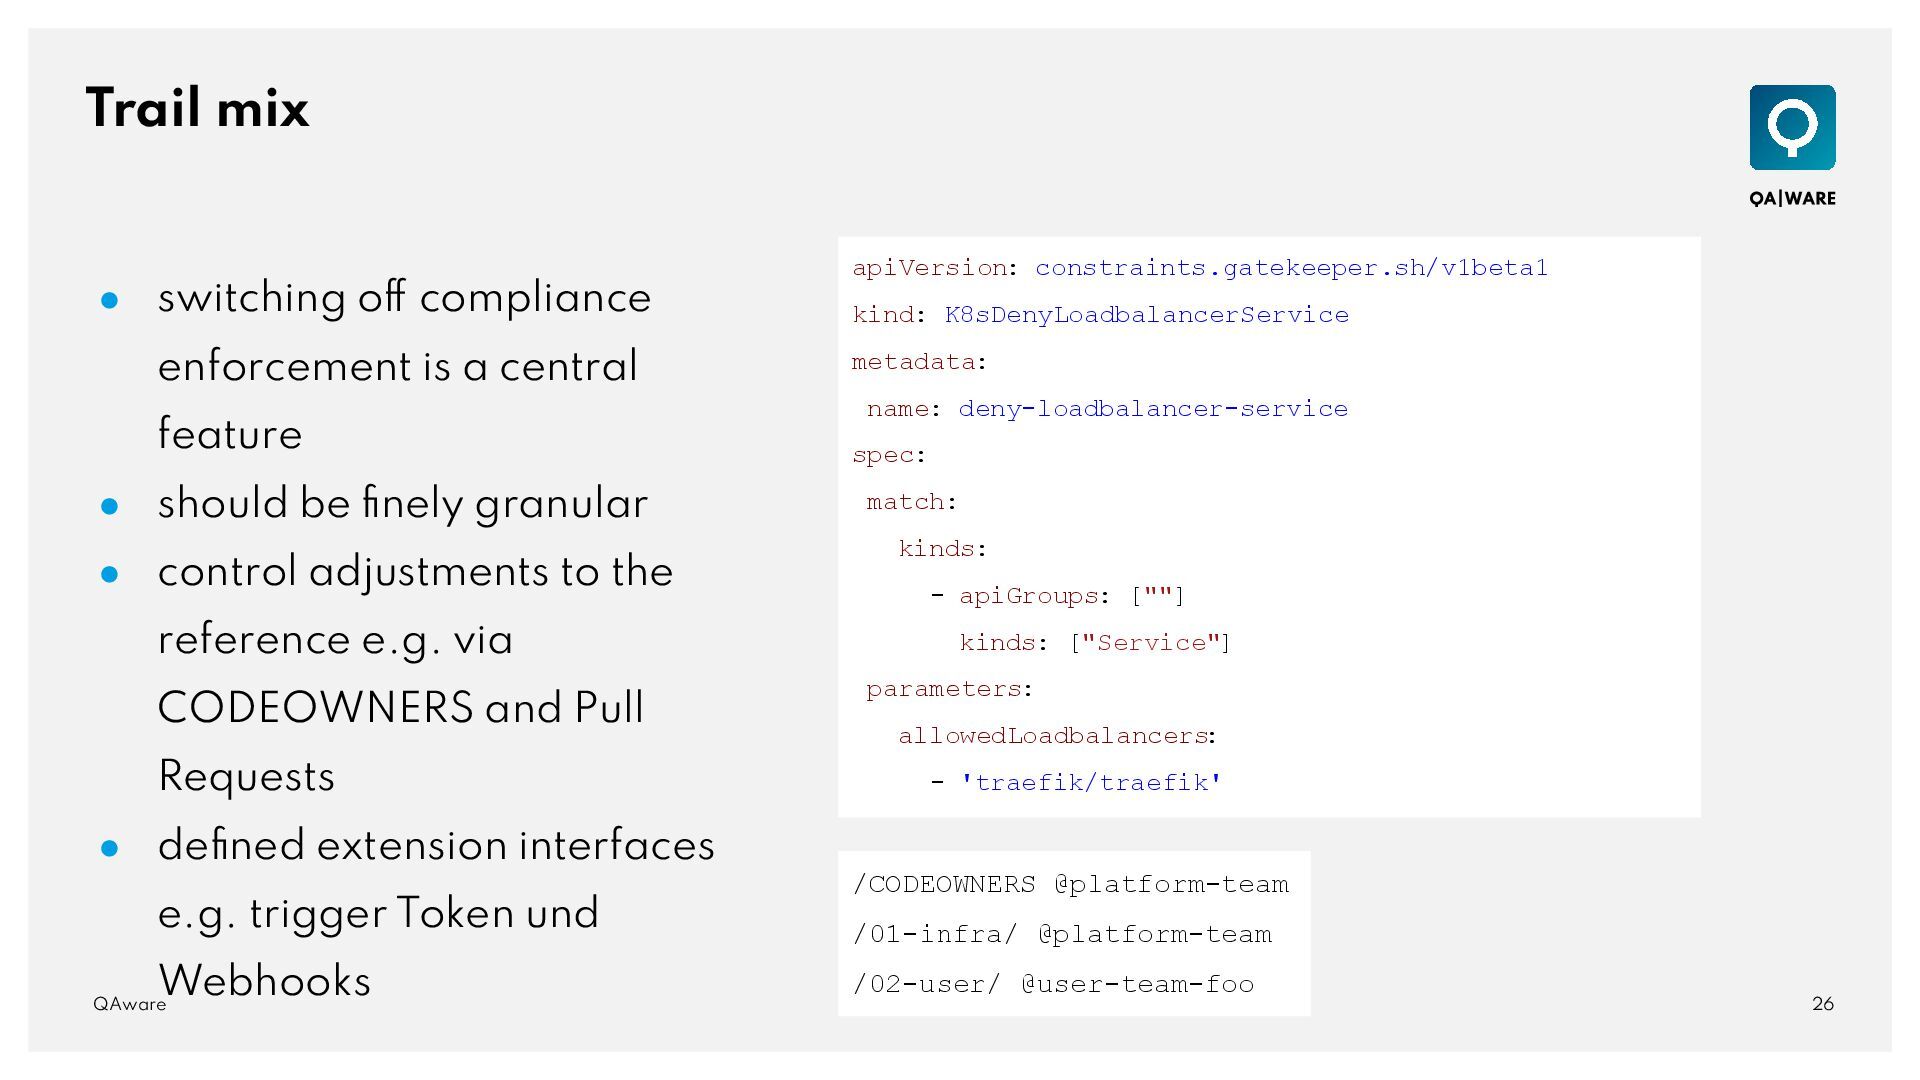Image resolution: width=1920 pixels, height=1080 pixels.
Task: Click the /01-infra/ @platform-team line
Action: 1062,935
